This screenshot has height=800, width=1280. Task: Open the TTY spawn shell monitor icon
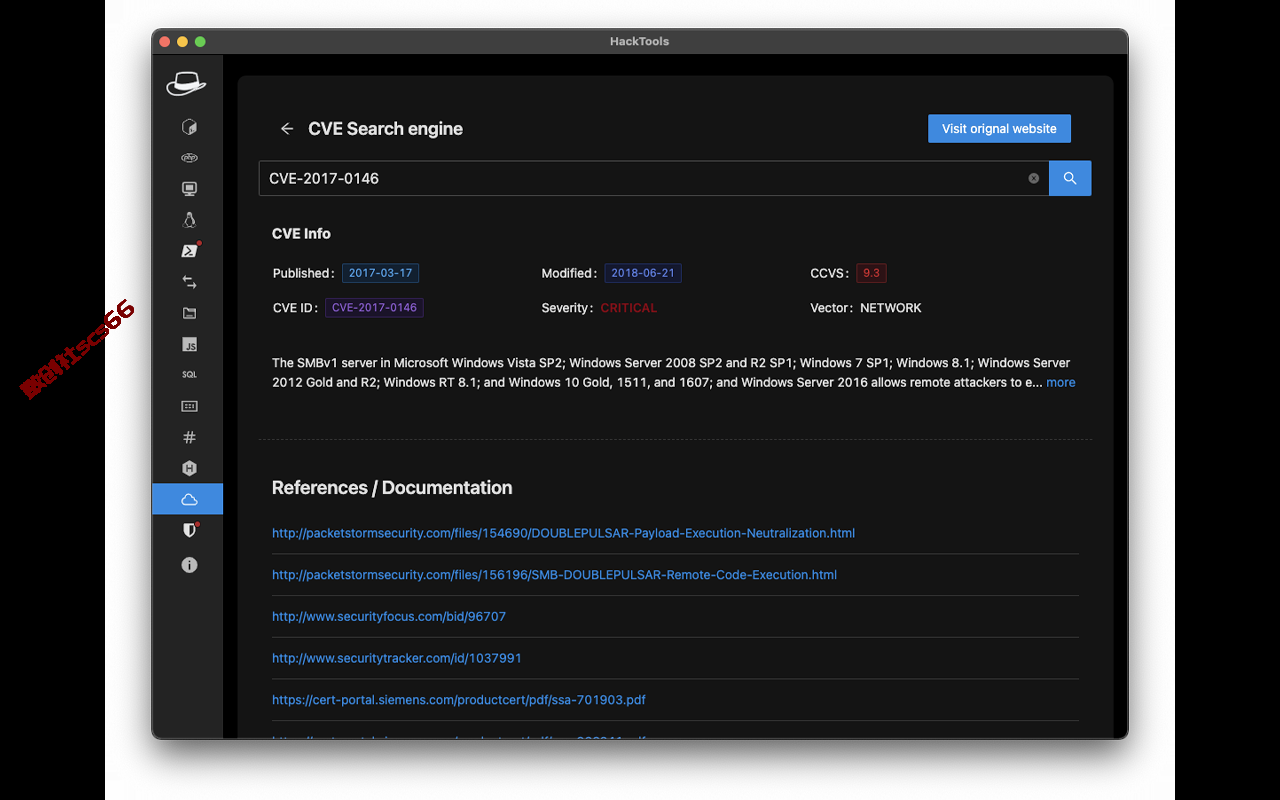[x=189, y=189]
